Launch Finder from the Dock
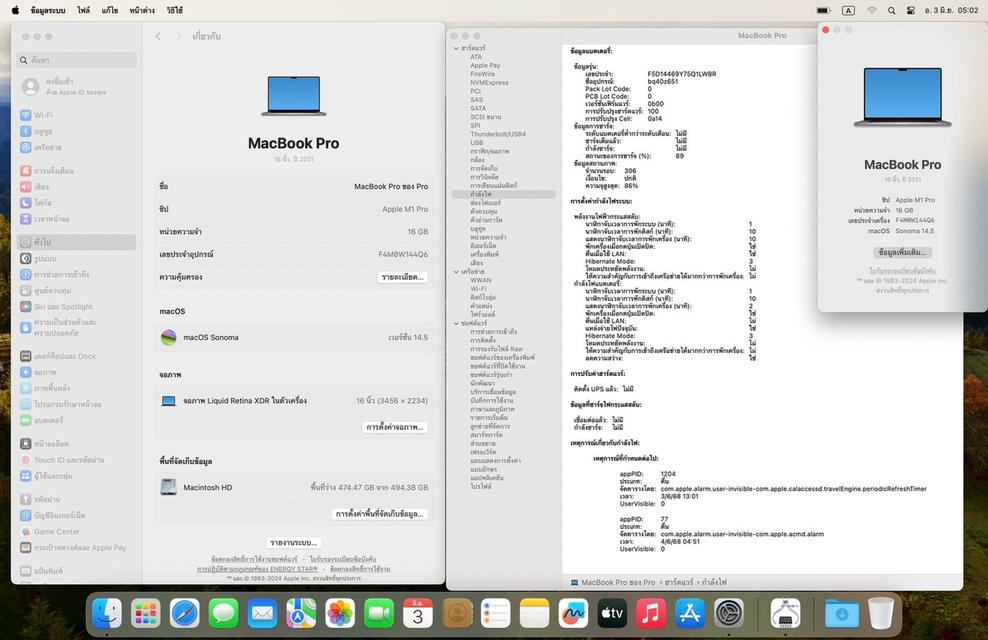 click(106, 613)
